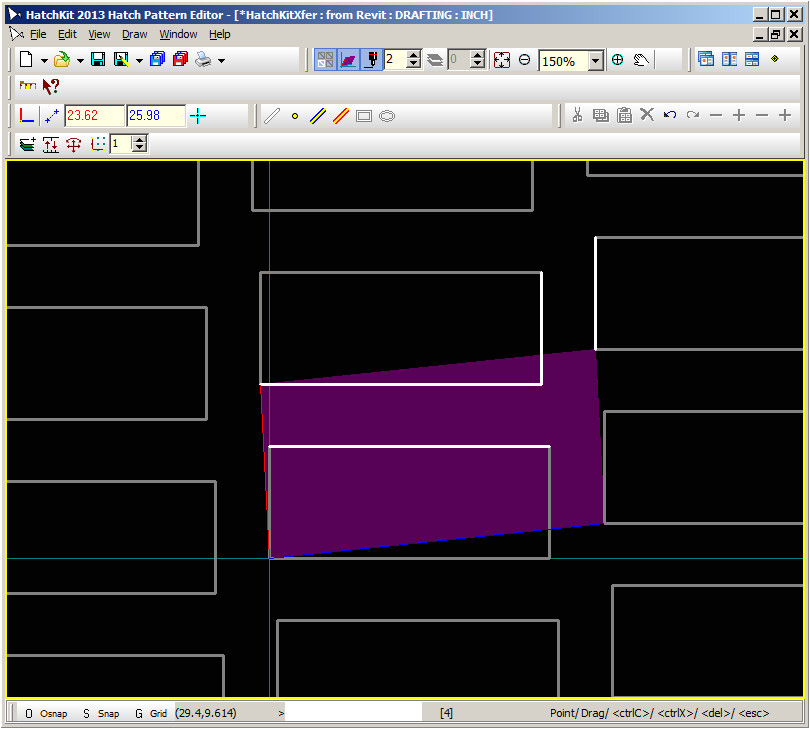Increase pen width stepper up arrow
Screen dimensions: 810x729
(414, 55)
